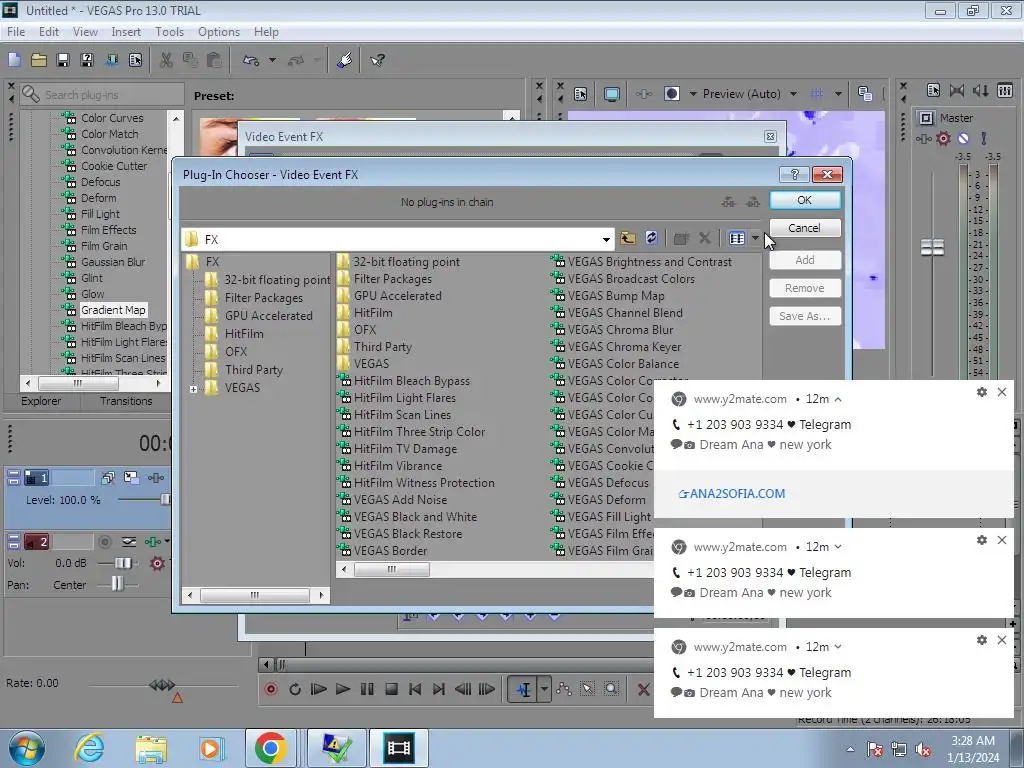The height and width of the screenshot is (768, 1024).
Task: Expand the VEGAS folder tree node
Action: [x=193, y=389]
